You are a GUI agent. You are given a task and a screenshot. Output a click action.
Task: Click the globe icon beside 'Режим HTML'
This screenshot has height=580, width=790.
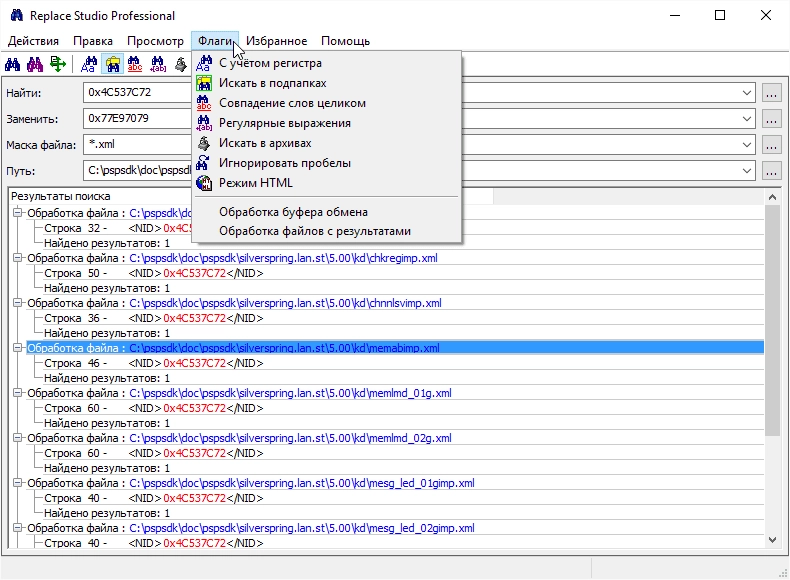pos(204,183)
